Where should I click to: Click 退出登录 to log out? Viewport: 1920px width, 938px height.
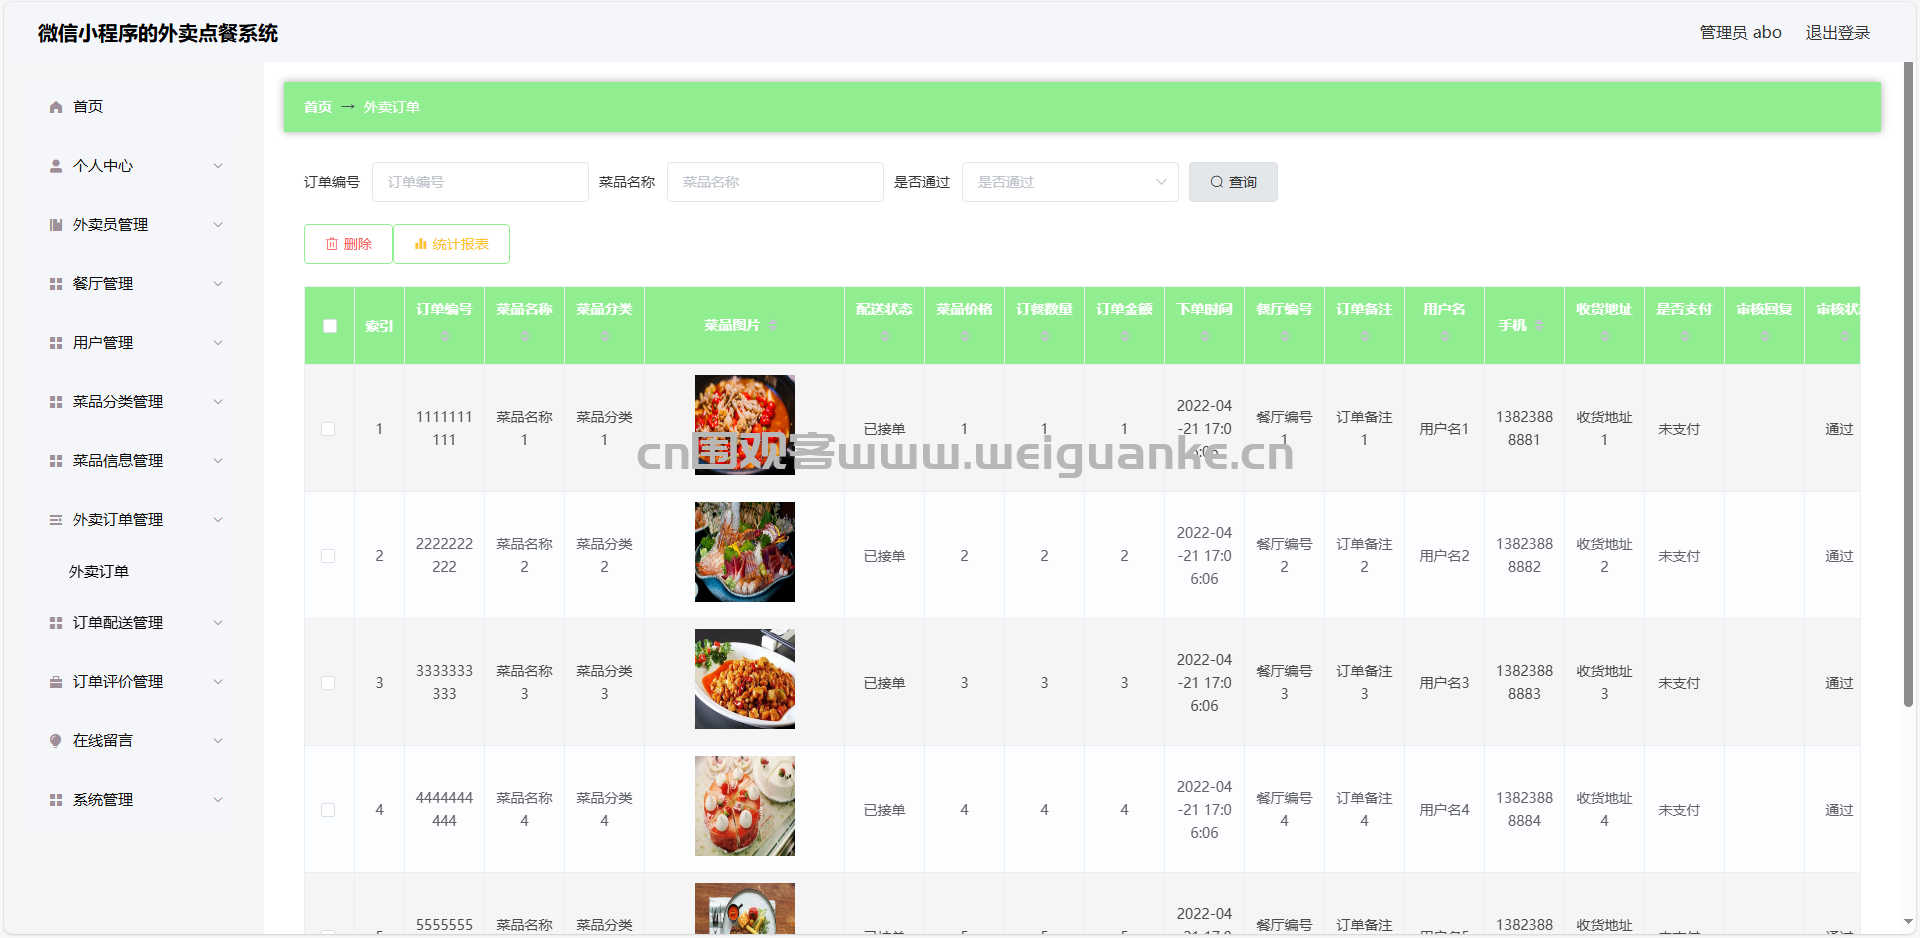tap(1837, 33)
